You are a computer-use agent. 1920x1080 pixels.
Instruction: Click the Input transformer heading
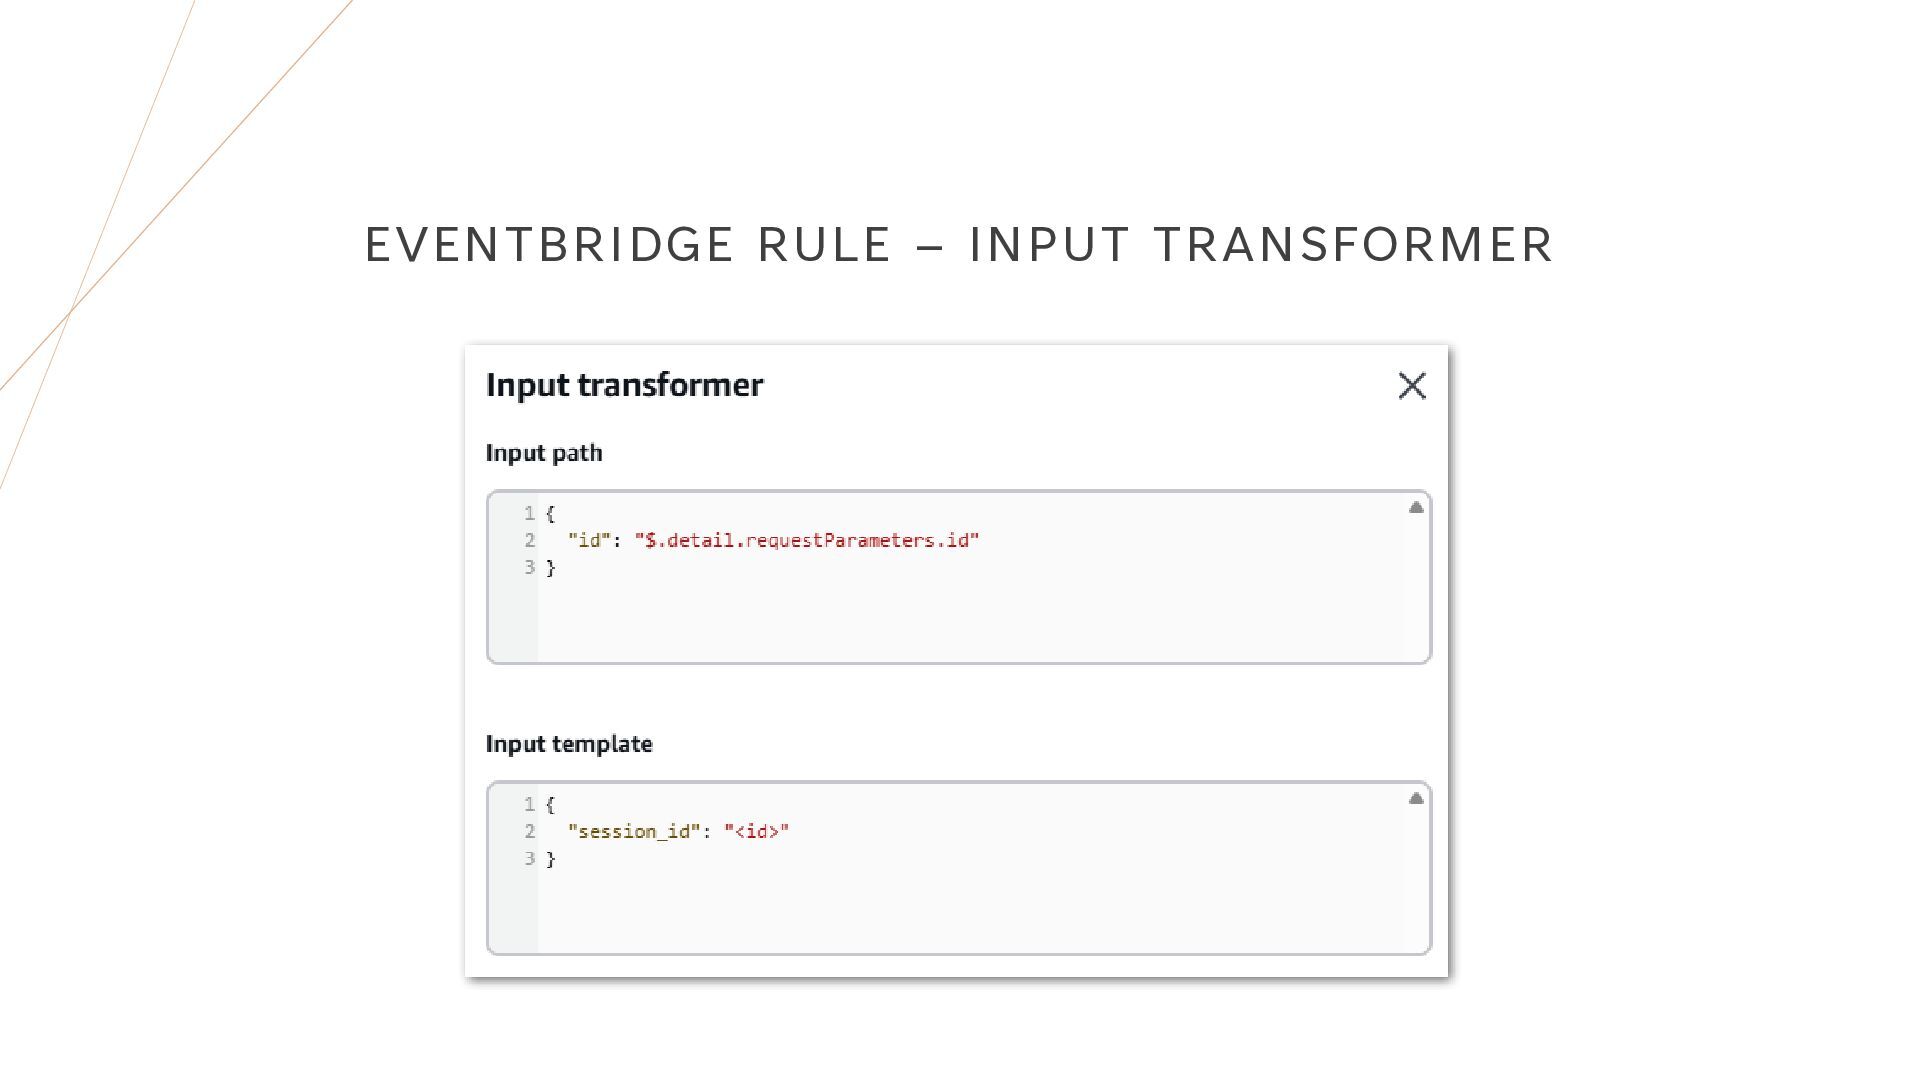coord(624,385)
